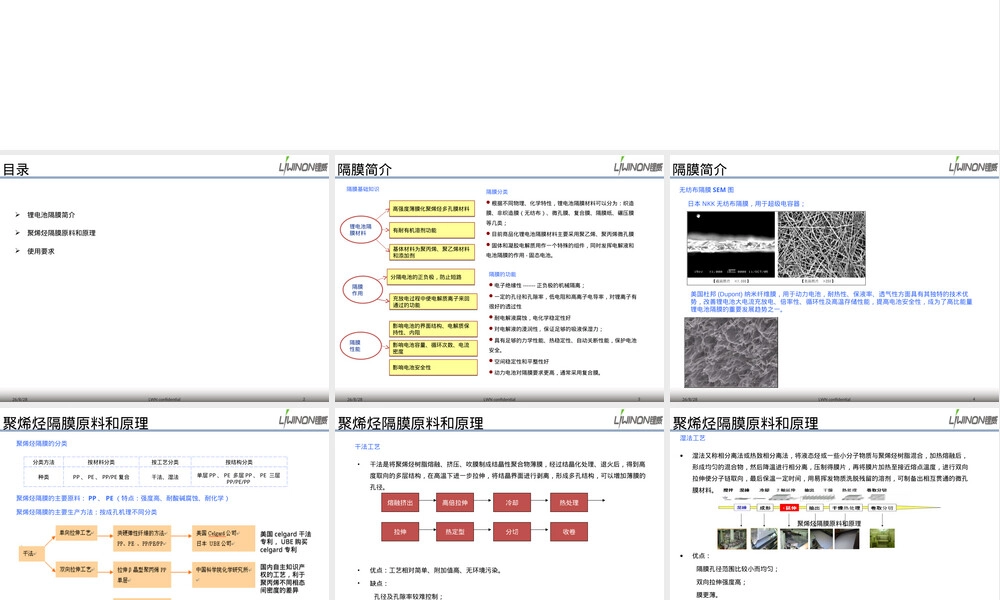Select the orange box 美国 Celgard 公司
The width and height of the screenshot is (1000, 600).
(223, 538)
